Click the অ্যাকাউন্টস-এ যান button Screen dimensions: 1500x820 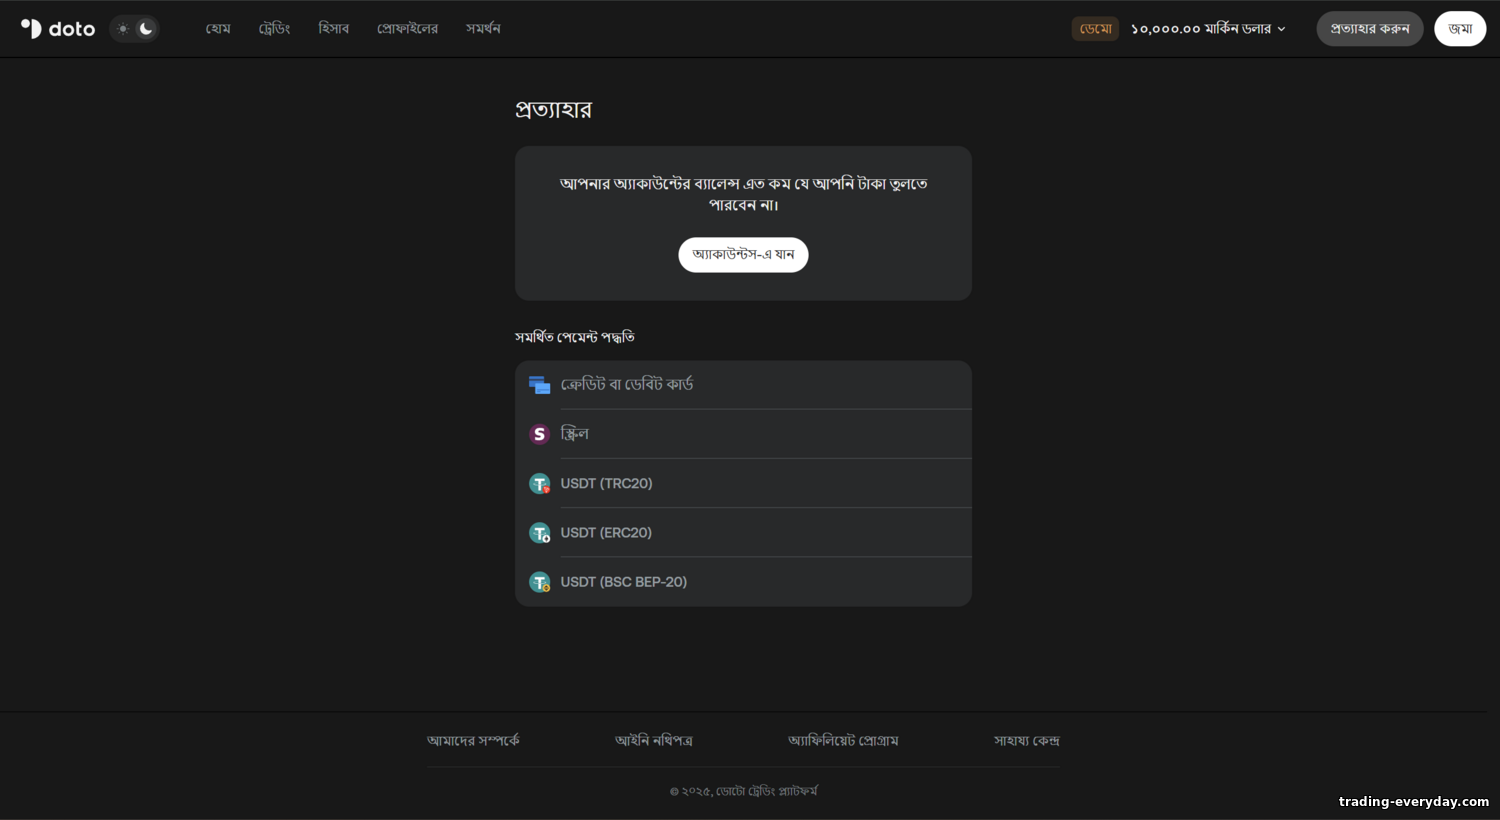coord(743,255)
